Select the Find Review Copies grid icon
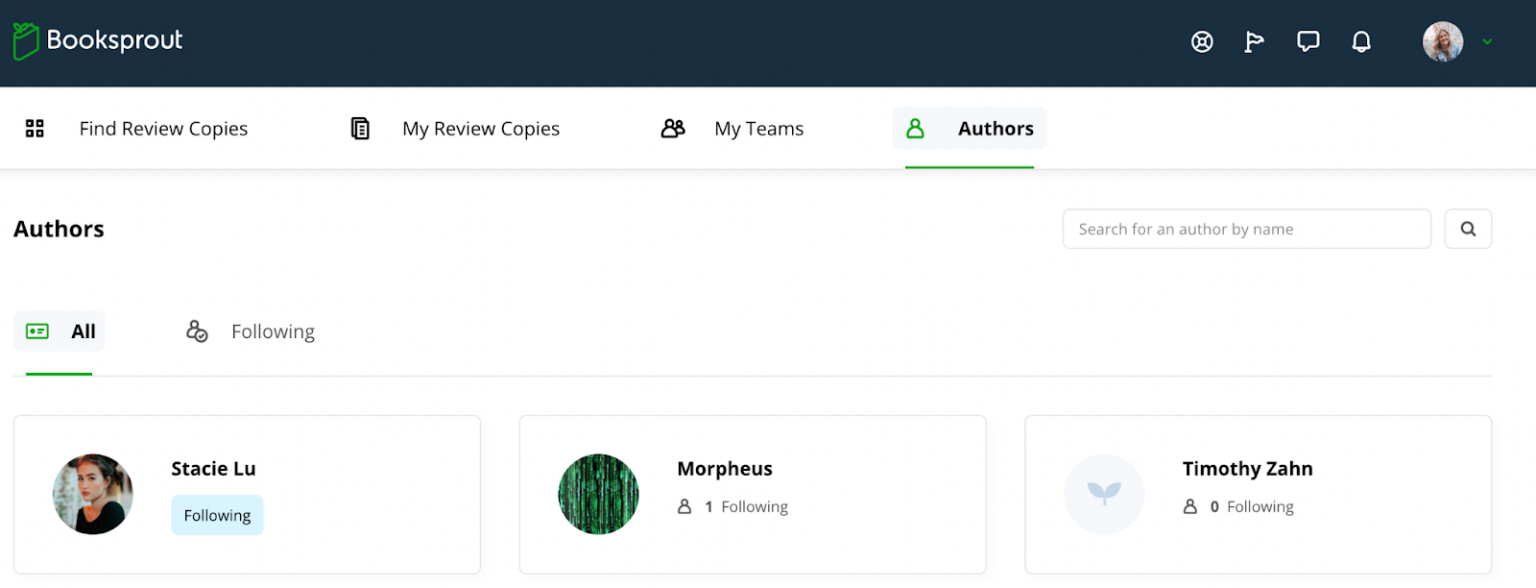The image size is (1536, 588). [x=35, y=128]
